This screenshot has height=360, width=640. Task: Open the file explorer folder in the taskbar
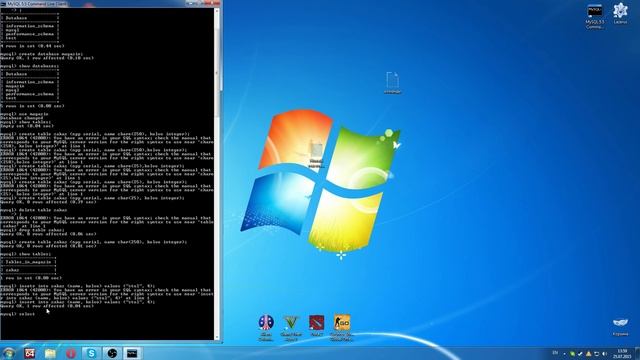[50, 353]
